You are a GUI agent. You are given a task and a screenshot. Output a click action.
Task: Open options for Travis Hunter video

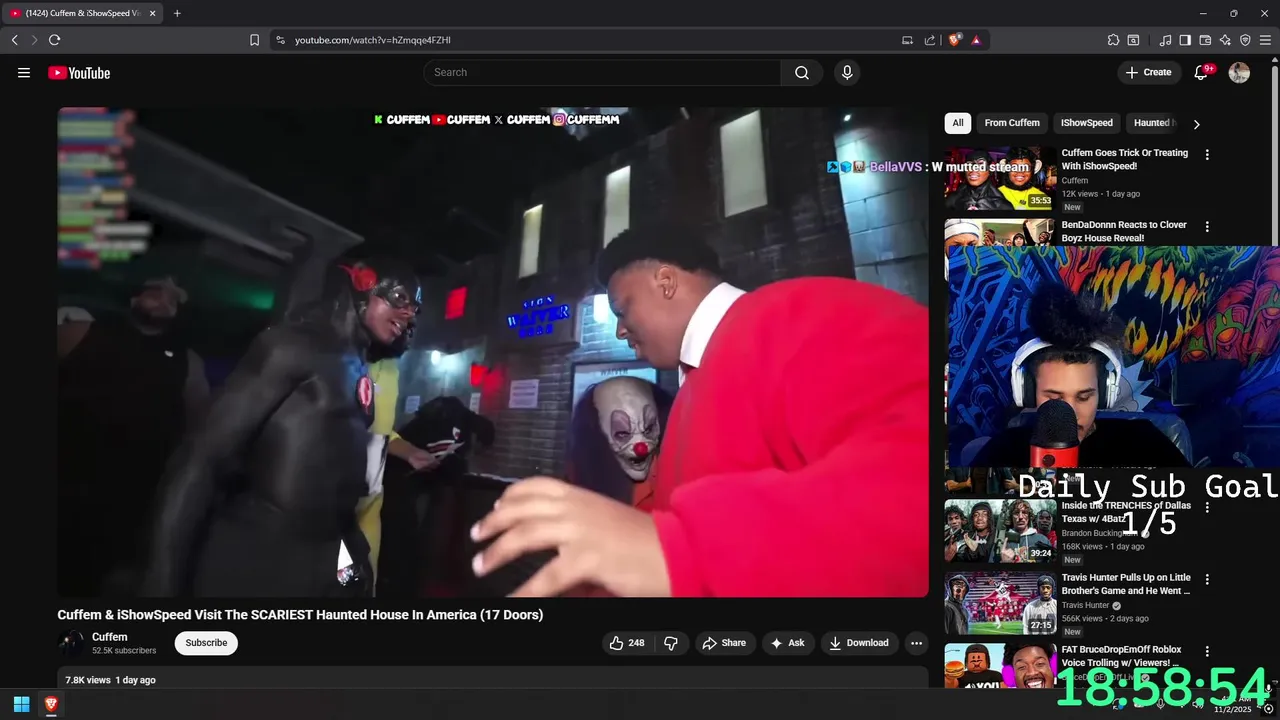click(x=1207, y=579)
